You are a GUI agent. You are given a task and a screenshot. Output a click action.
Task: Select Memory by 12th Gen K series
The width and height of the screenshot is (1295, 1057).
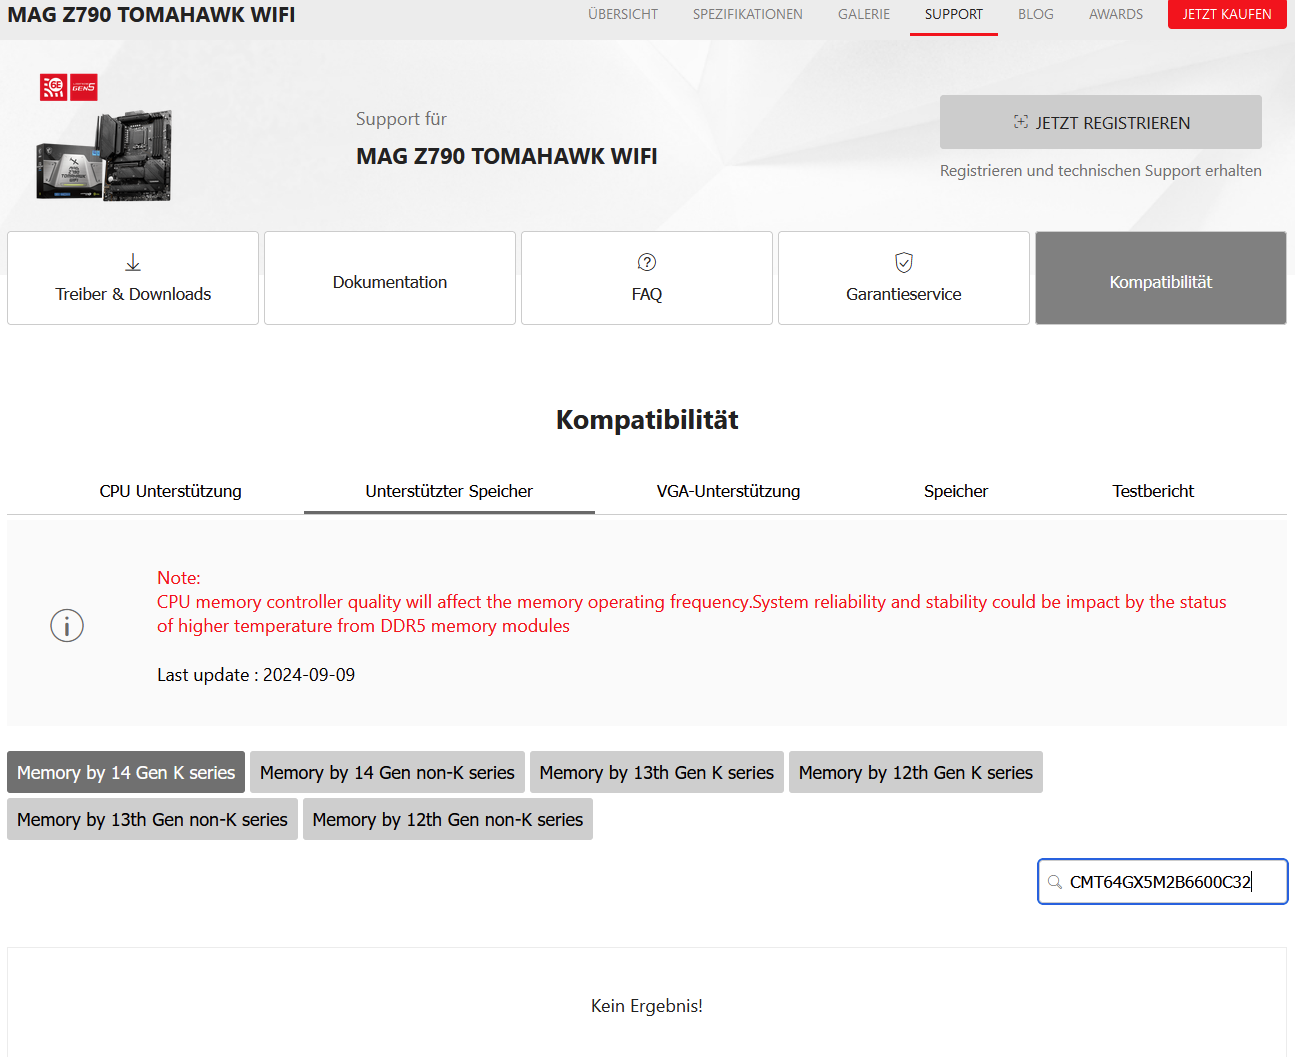tap(916, 772)
